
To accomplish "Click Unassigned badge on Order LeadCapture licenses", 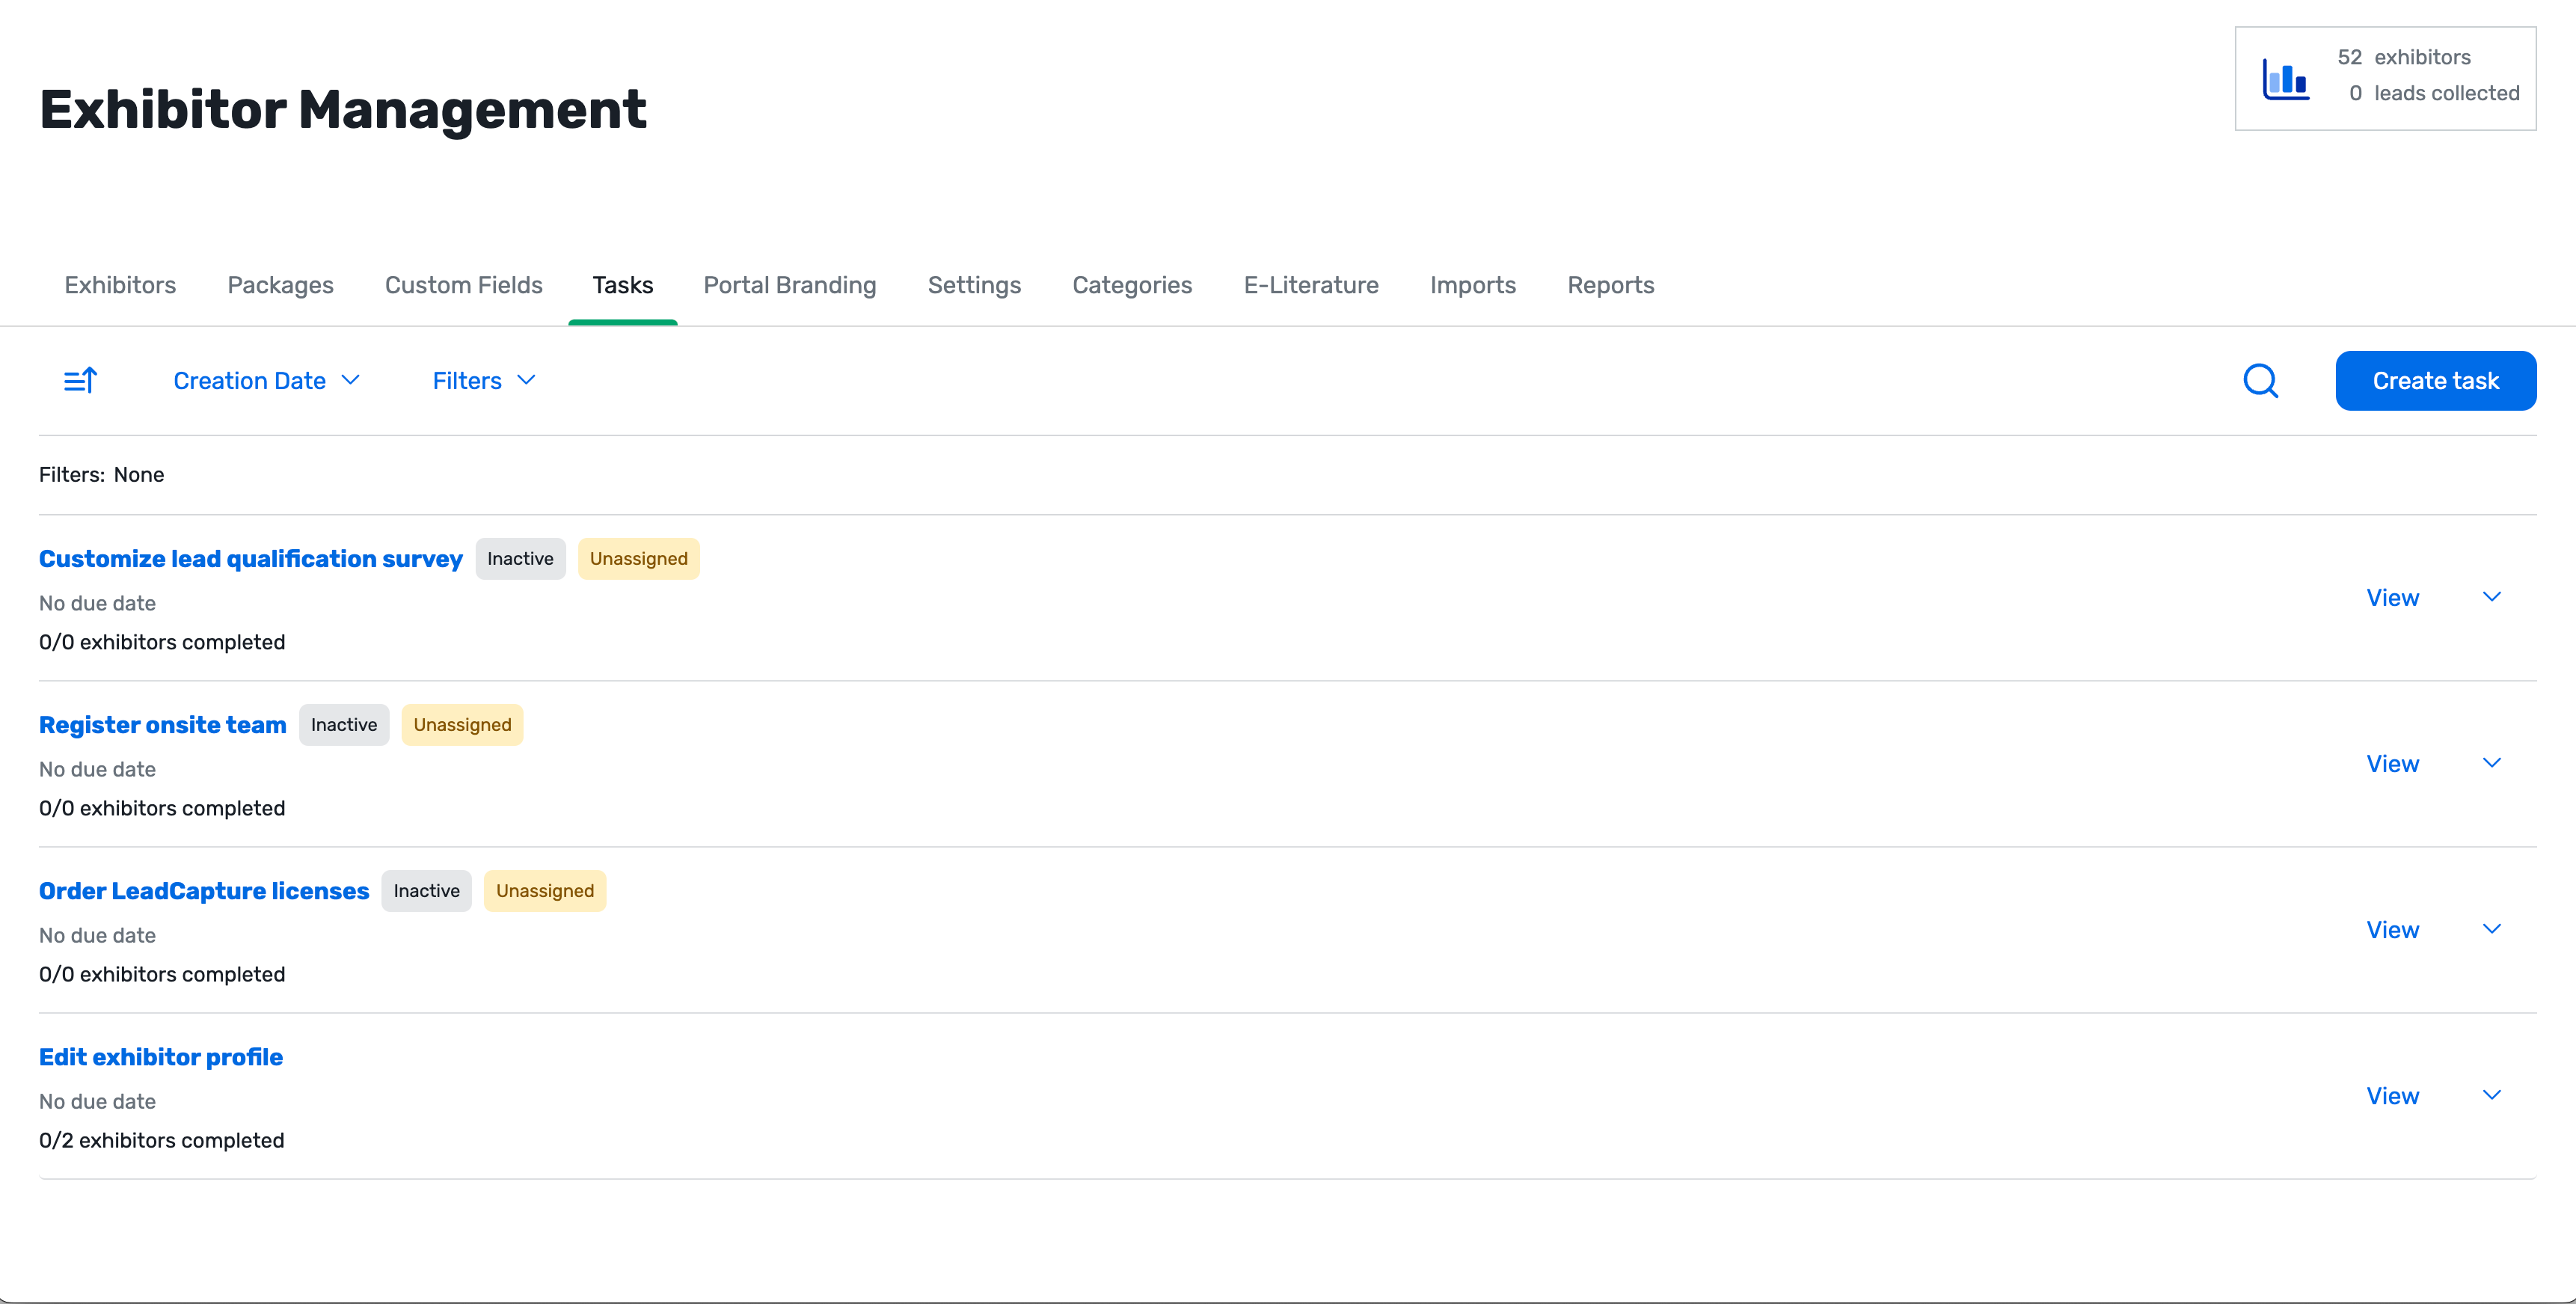I will pyautogui.click(x=545, y=891).
